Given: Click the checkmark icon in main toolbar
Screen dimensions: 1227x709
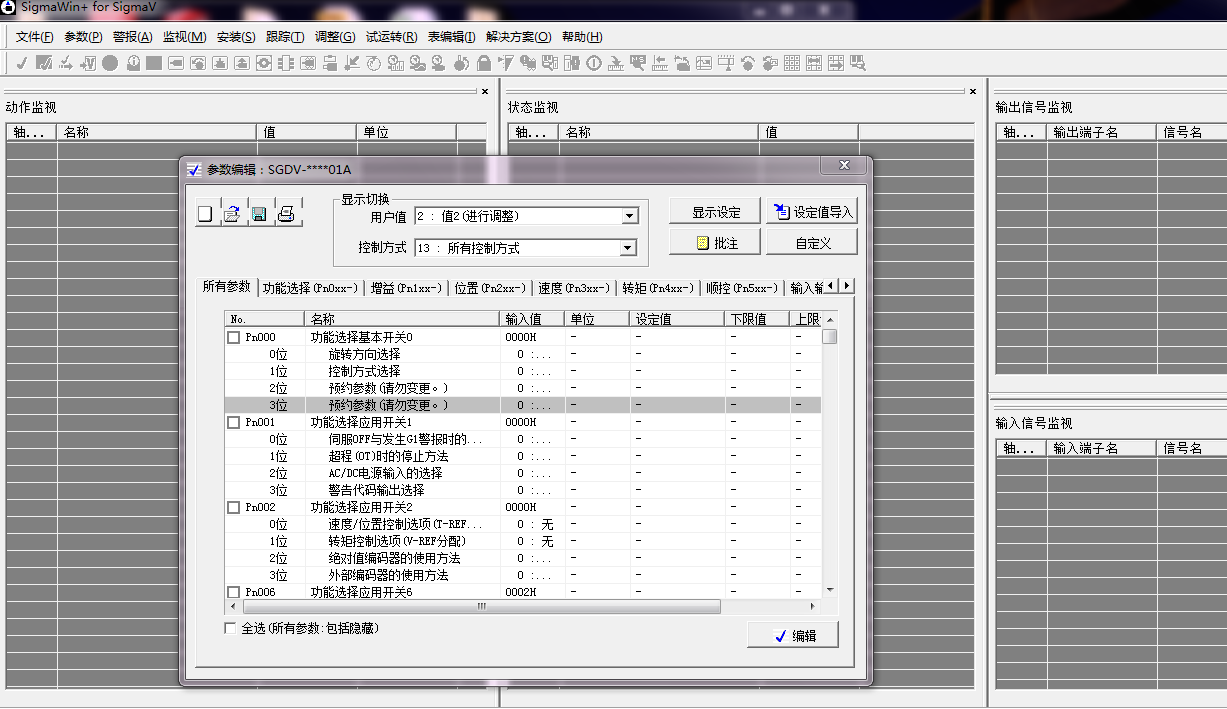Looking at the screenshot, I should (x=22, y=63).
